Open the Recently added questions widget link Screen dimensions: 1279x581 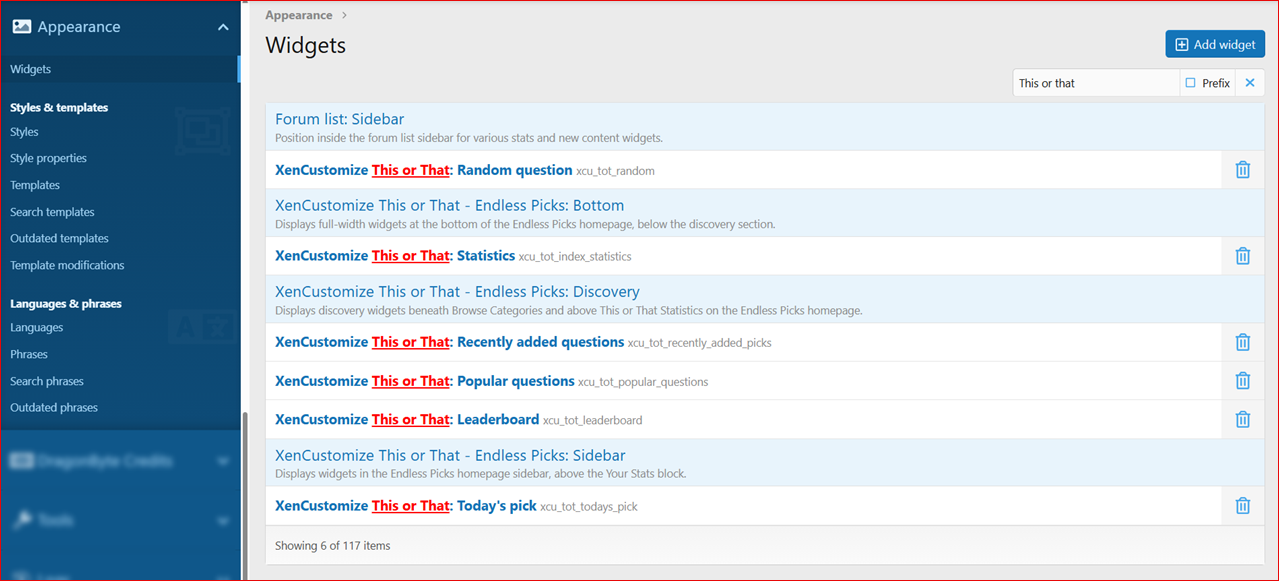pyautogui.click(x=450, y=342)
